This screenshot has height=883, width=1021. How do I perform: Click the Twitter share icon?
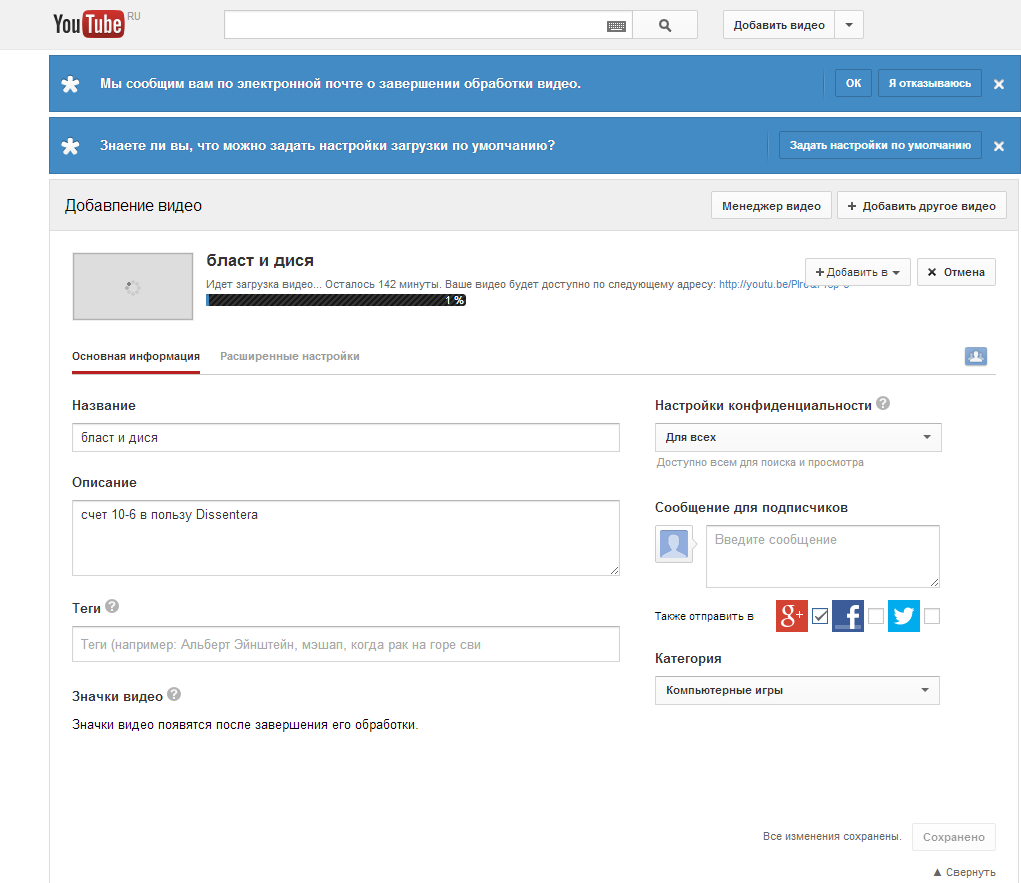point(904,616)
